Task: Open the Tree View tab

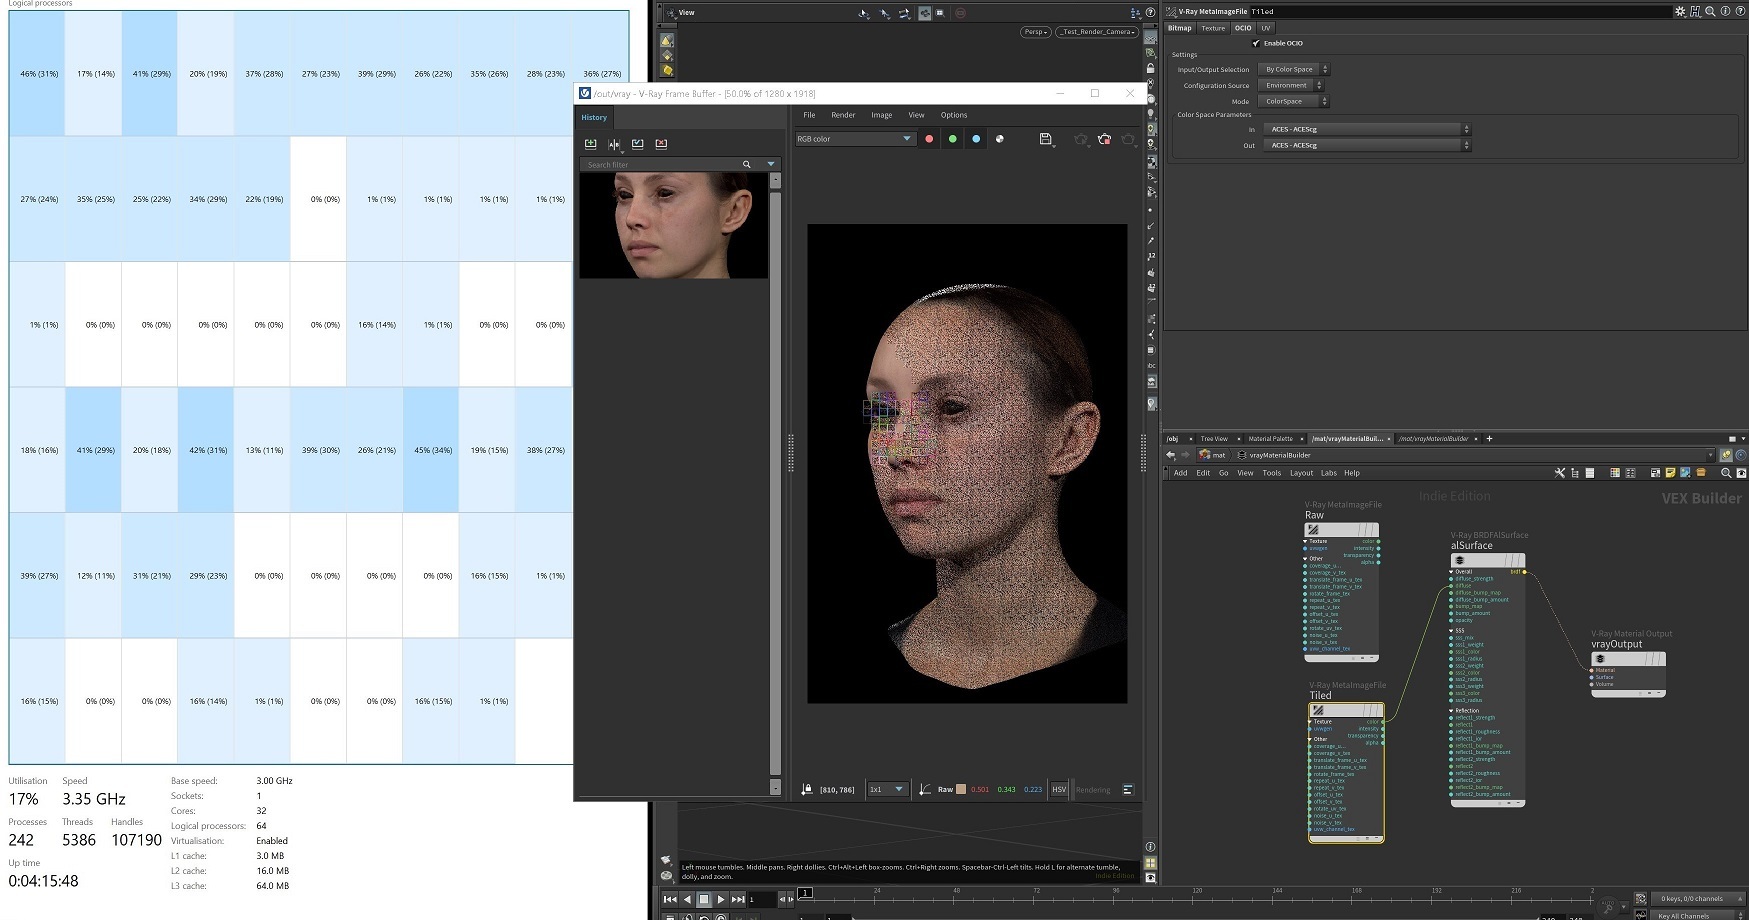Action: [1214, 438]
